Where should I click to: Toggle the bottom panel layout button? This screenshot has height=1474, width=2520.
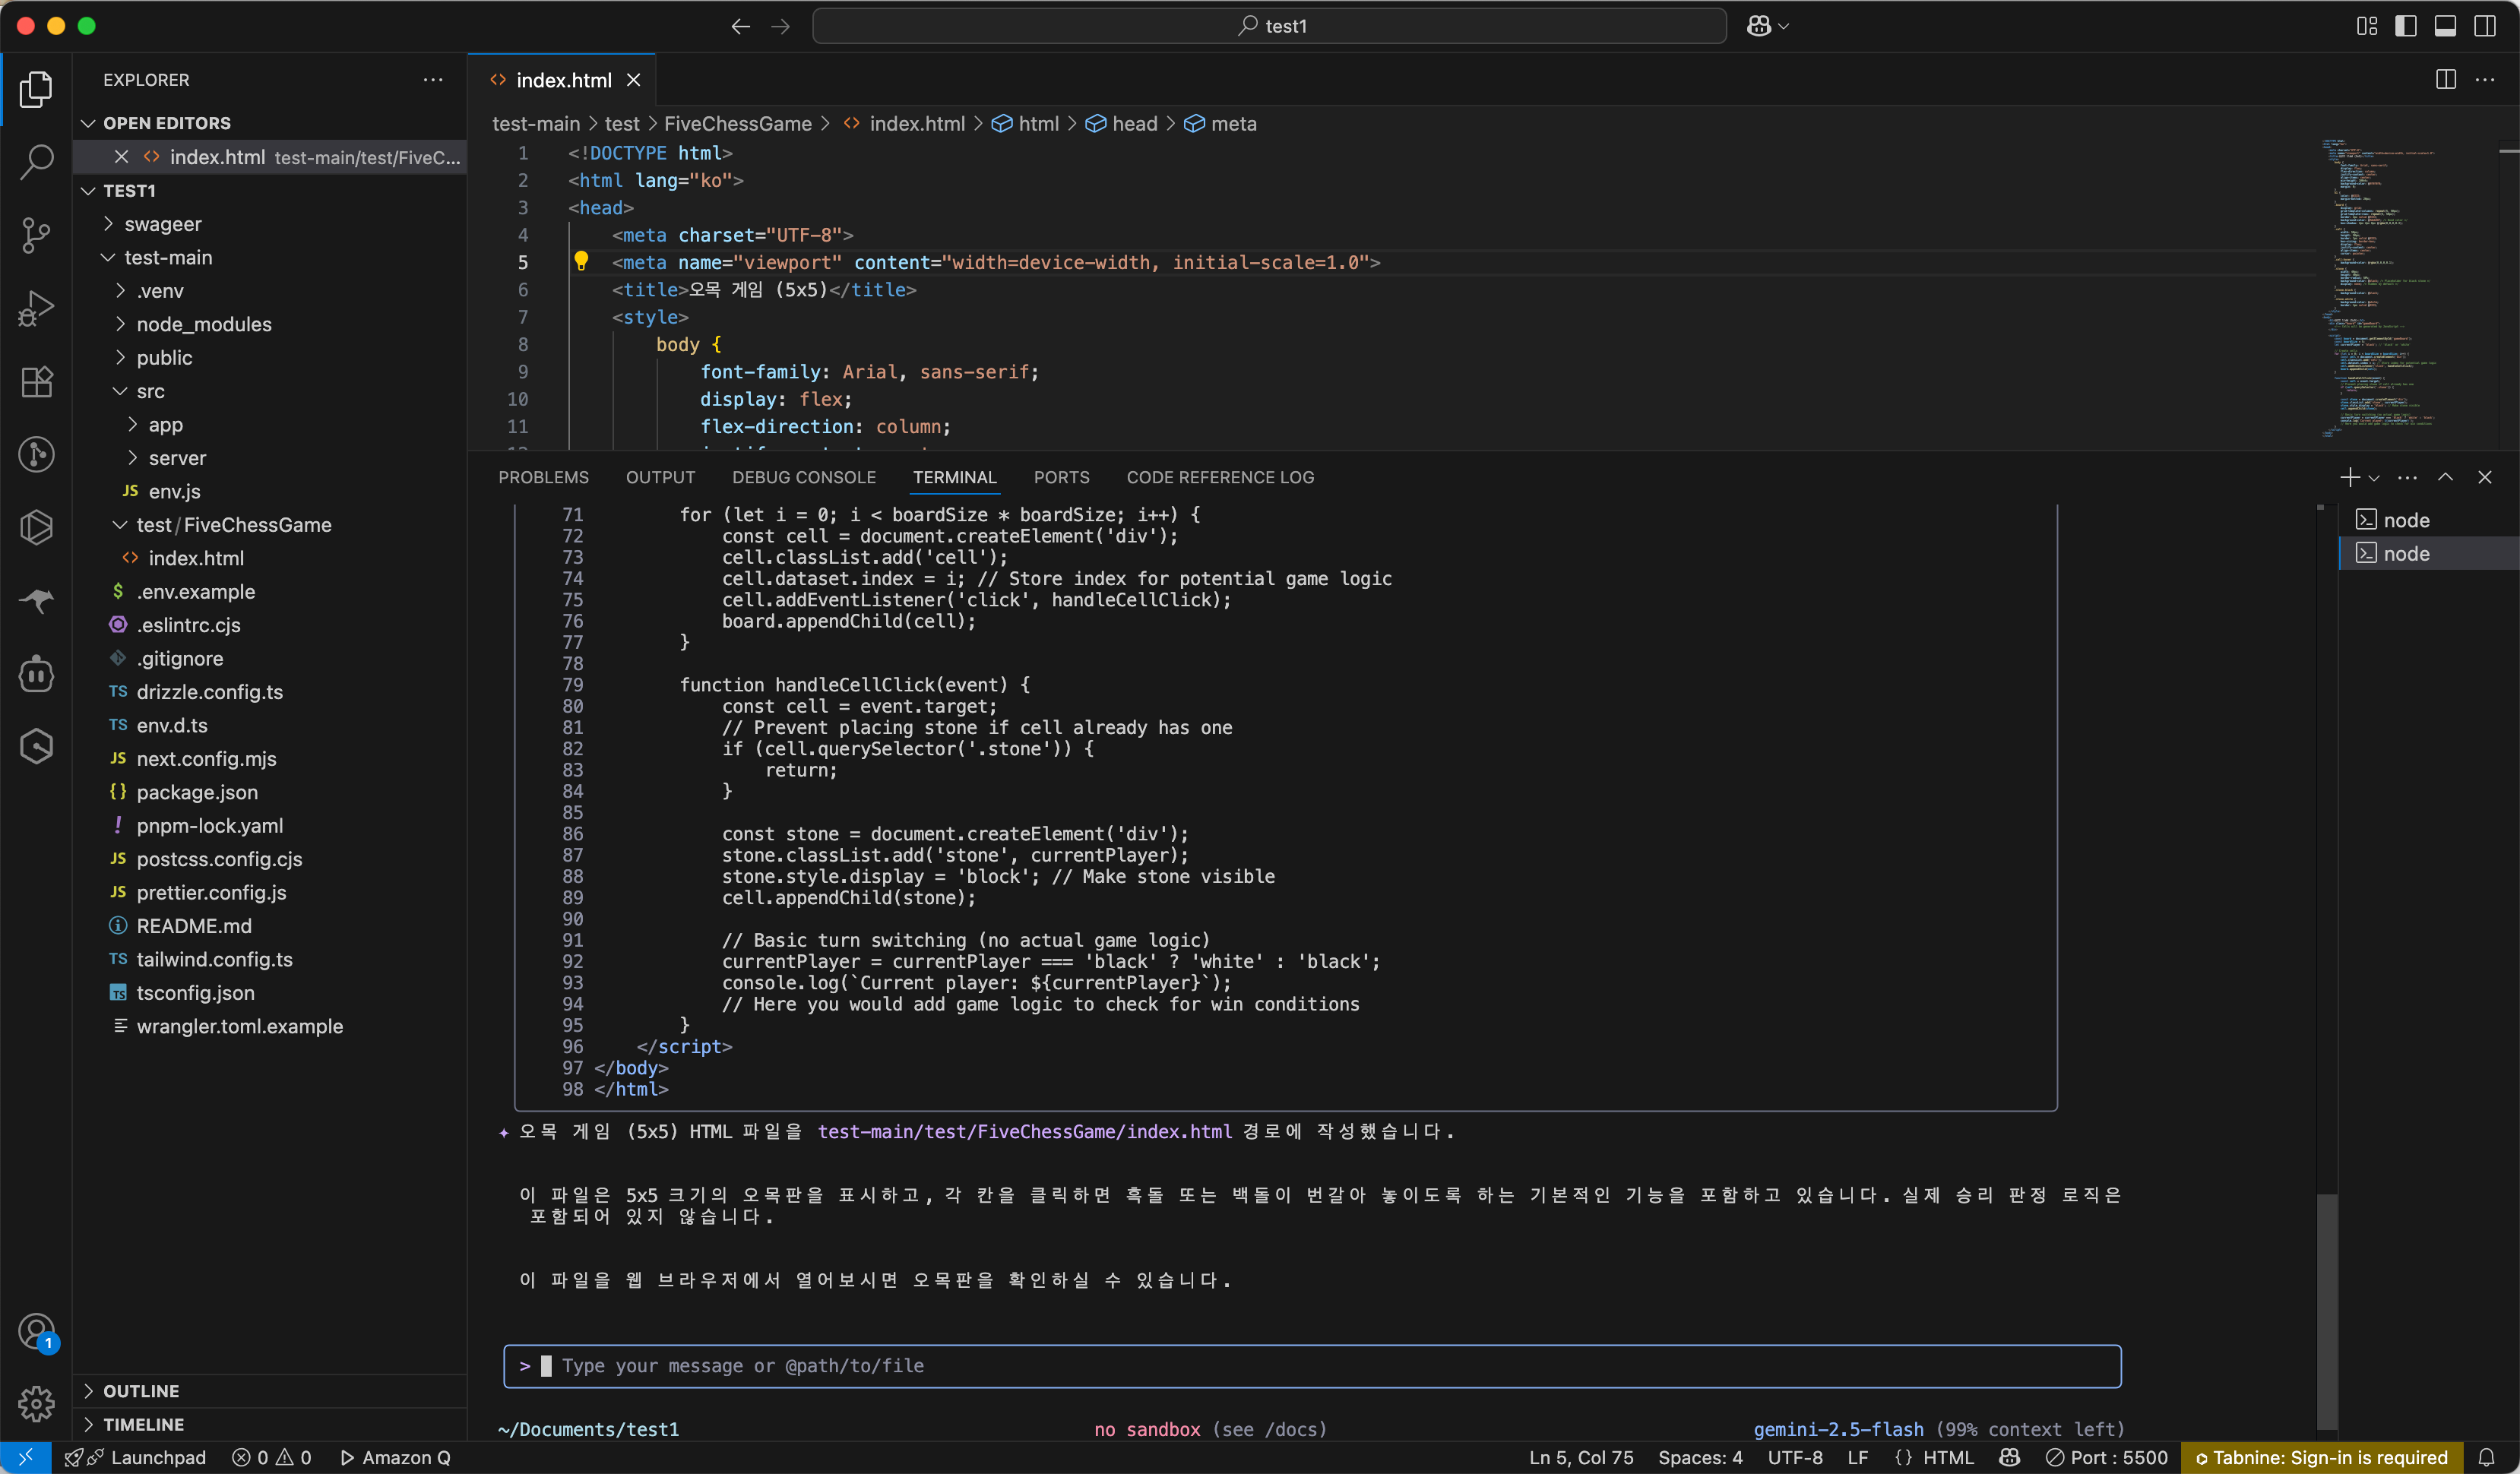[x=2444, y=26]
